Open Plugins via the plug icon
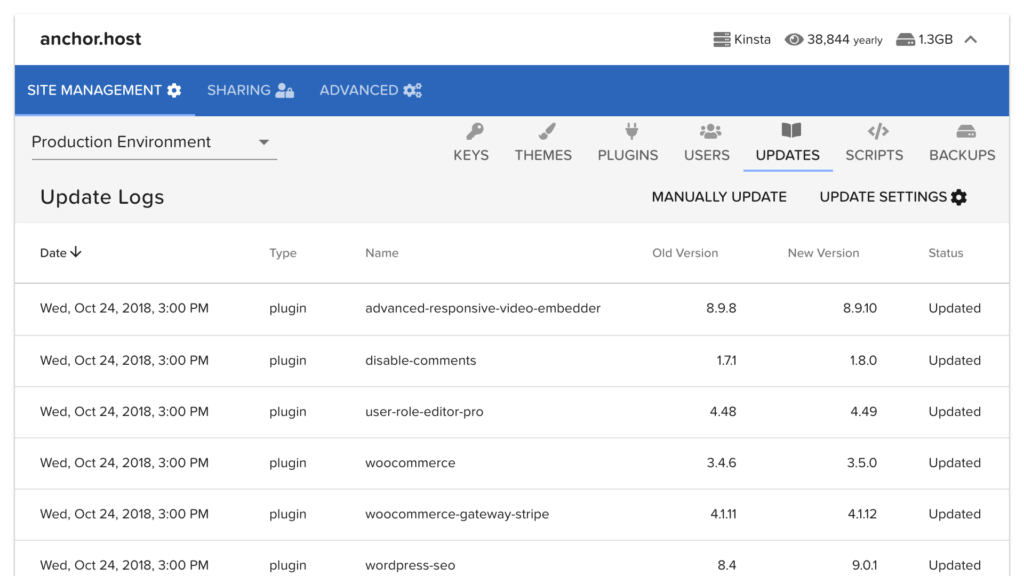 (631, 131)
